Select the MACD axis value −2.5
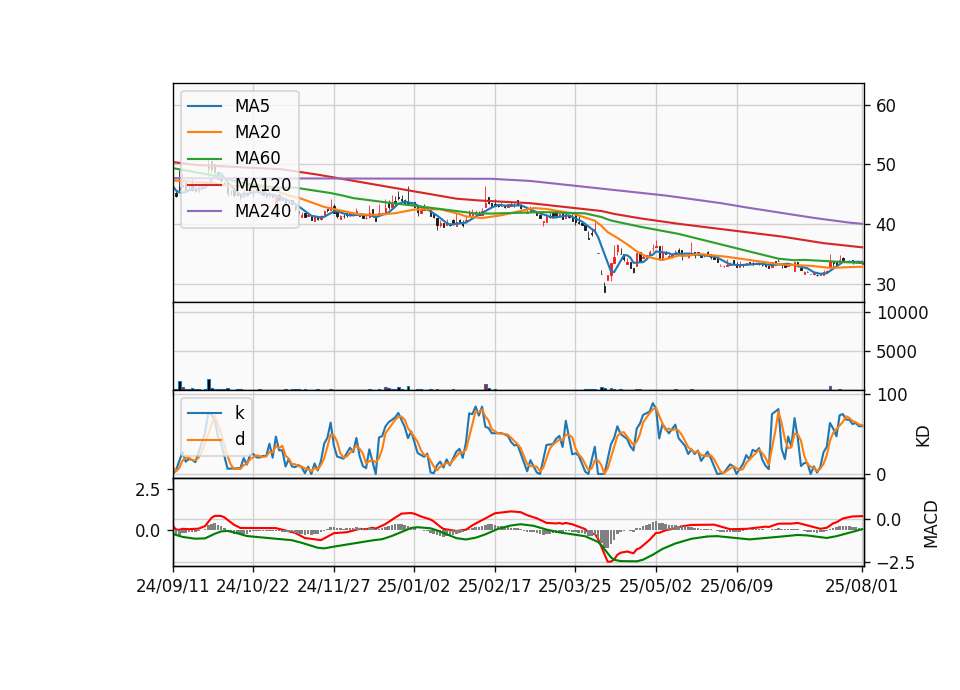Image resolution: width=960 pixels, height=690 pixels. (x=896, y=563)
